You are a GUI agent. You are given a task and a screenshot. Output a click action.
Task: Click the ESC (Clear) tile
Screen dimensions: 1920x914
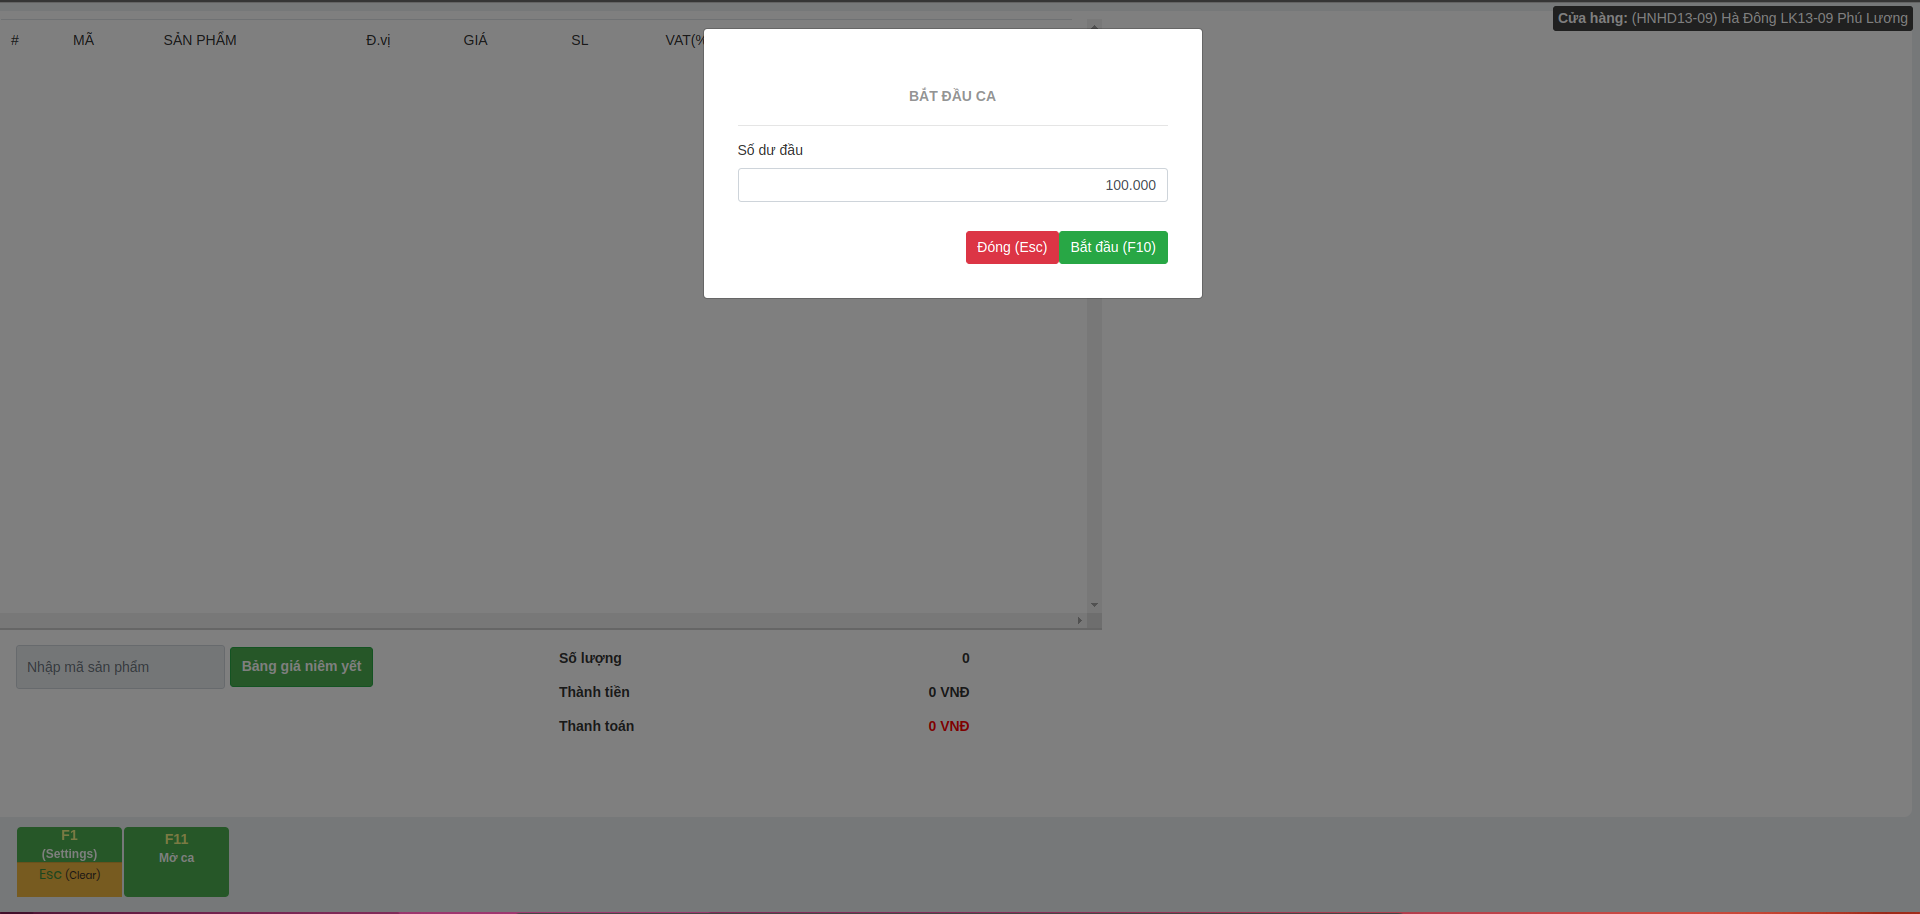click(69, 876)
